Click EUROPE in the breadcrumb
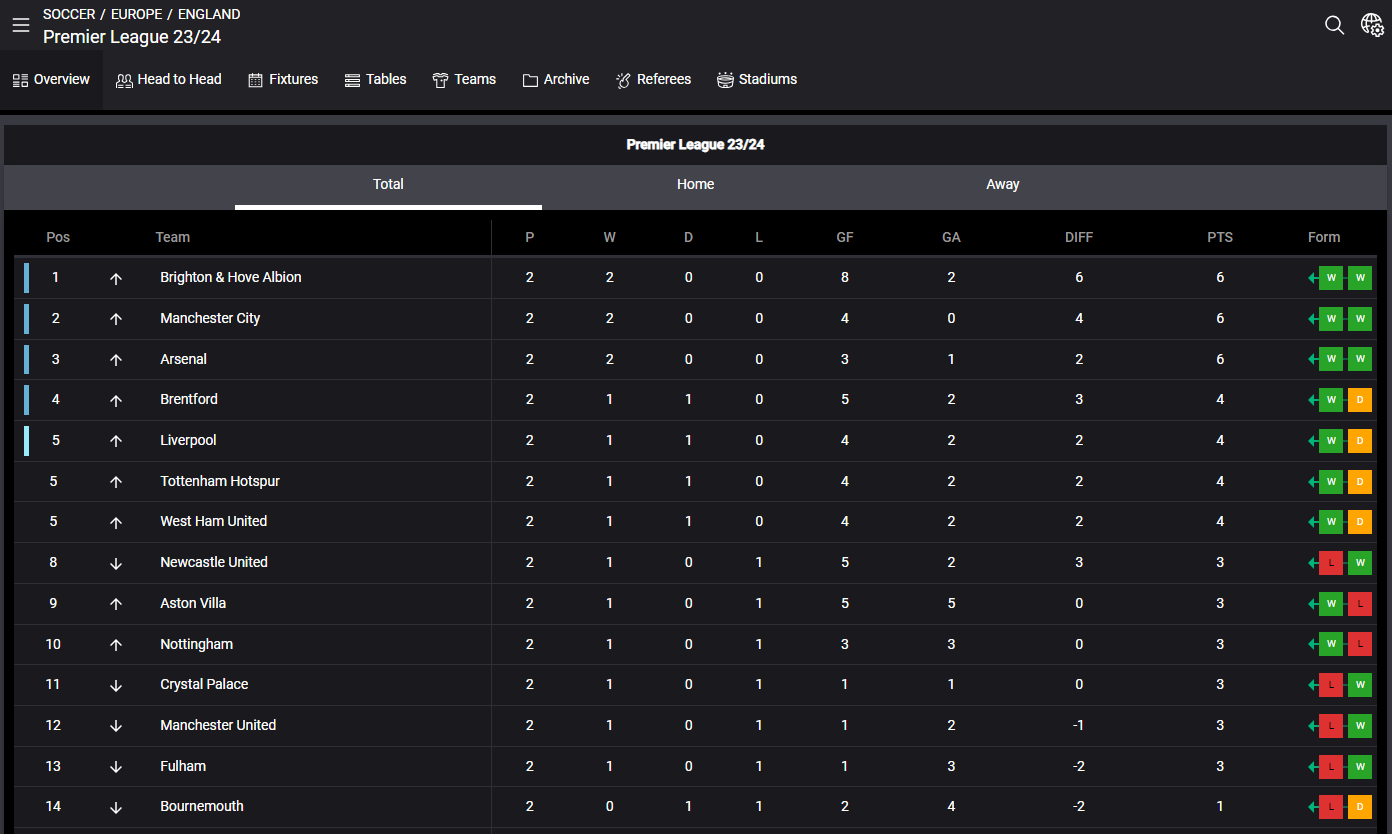The width and height of the screenshot is (1392, 834). tap(136, 14)
